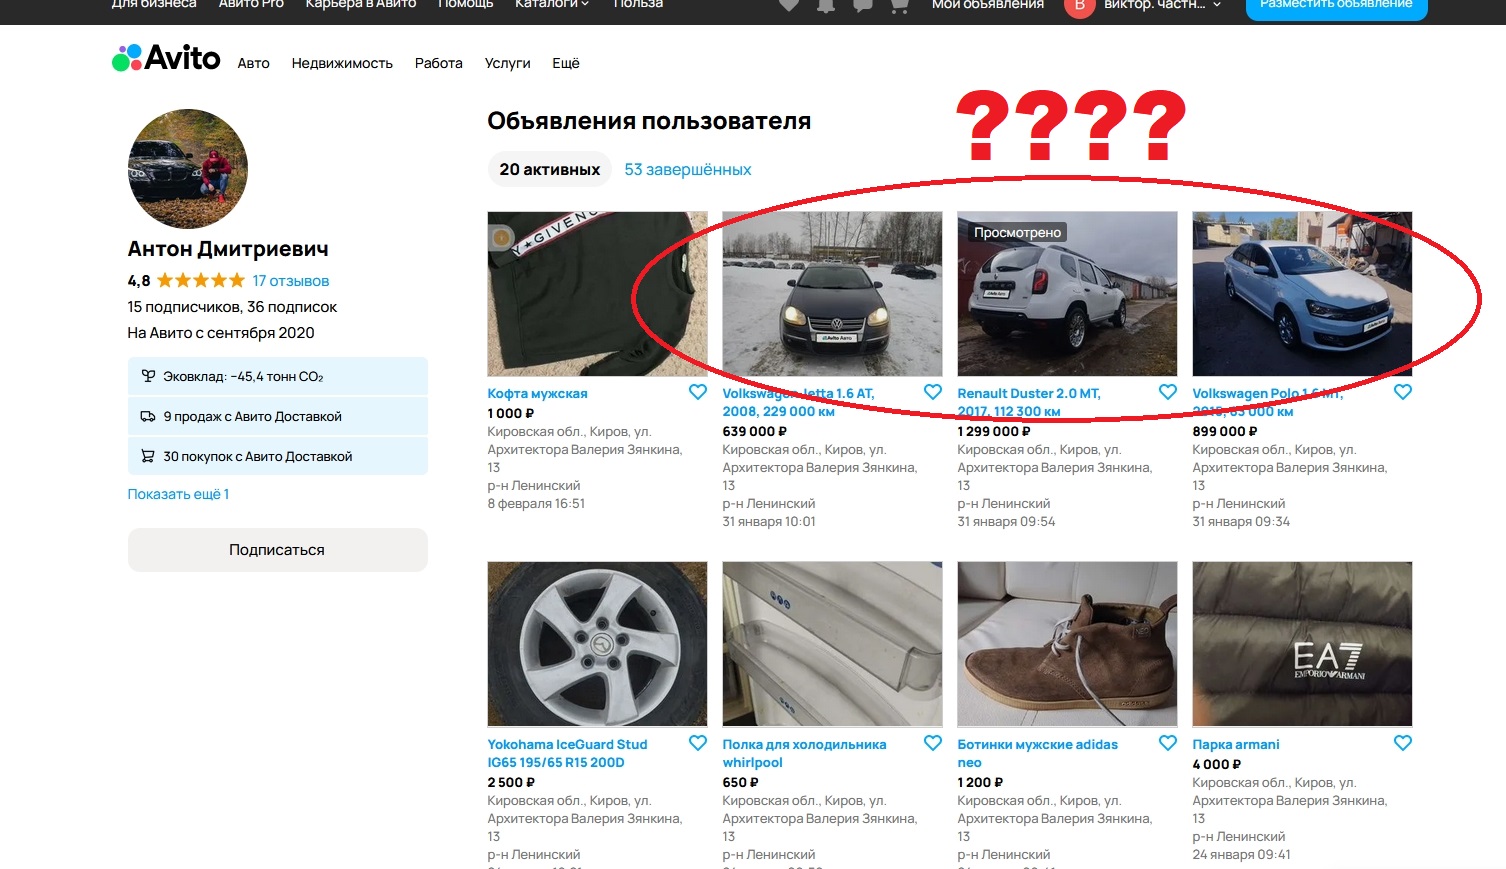The image size is (1506, 869).
Task: Click date 24 января 09:41
Action: coord(1241,855)
